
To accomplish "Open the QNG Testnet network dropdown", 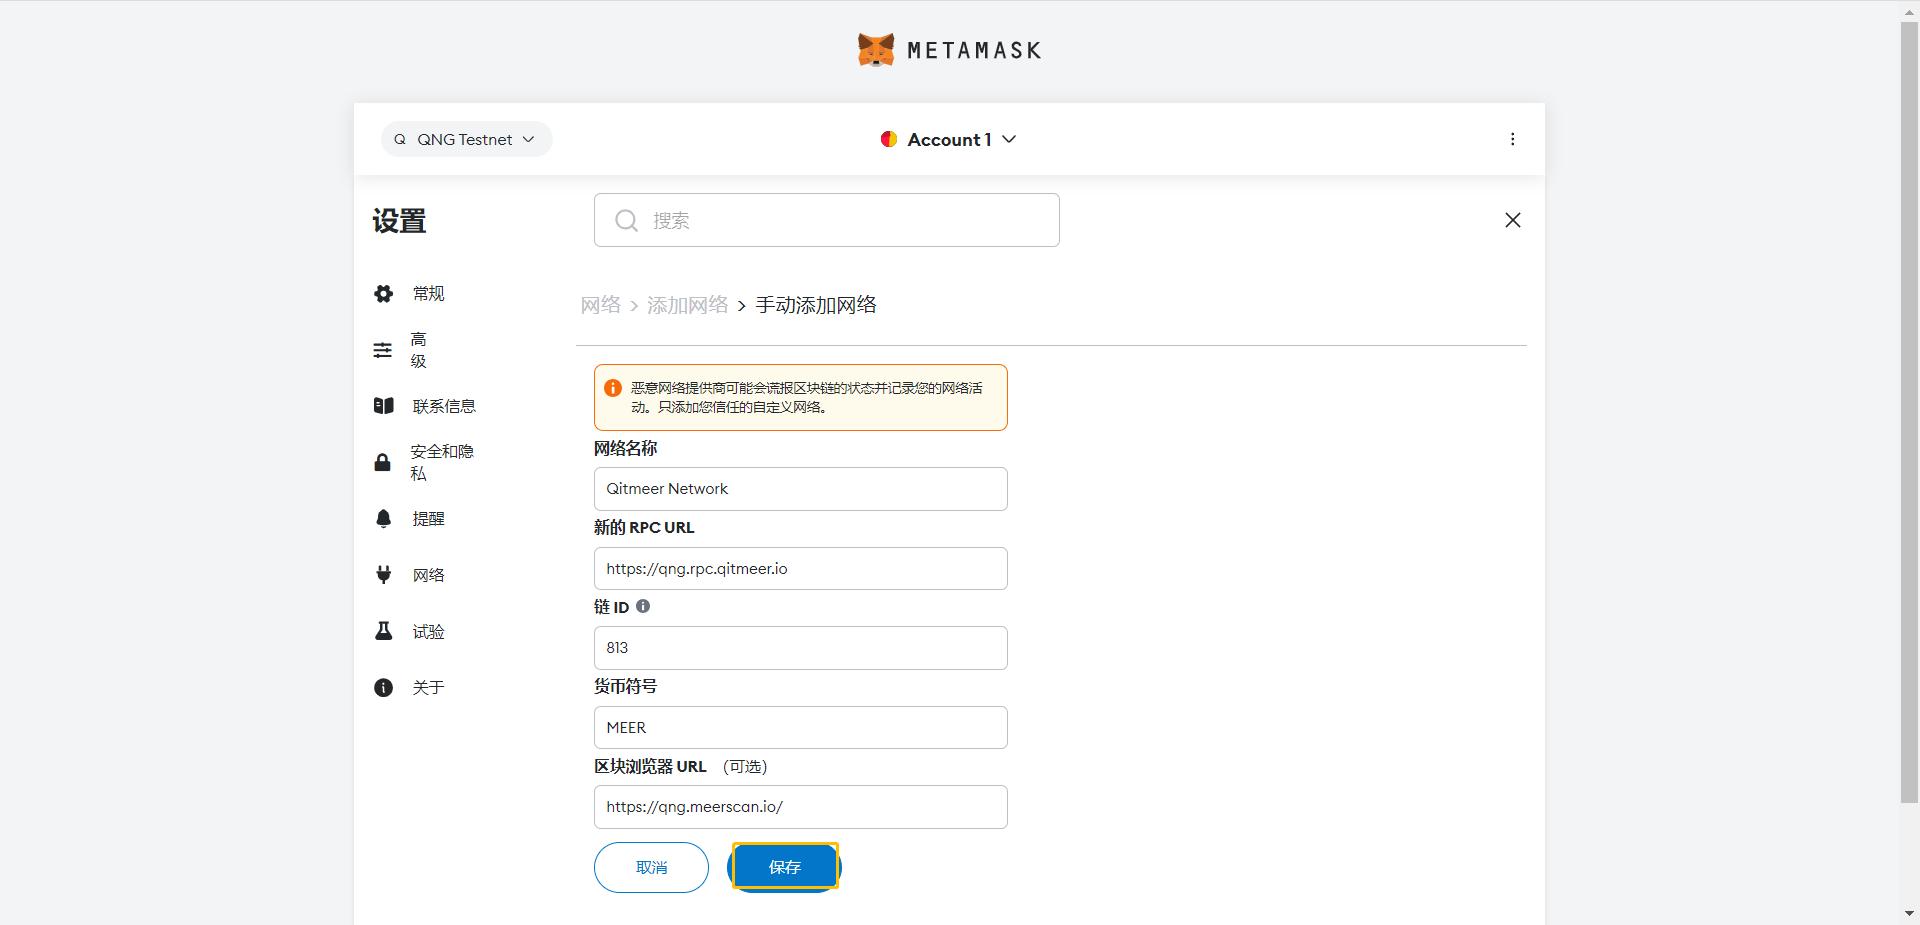I will click(x=466, y=139).
